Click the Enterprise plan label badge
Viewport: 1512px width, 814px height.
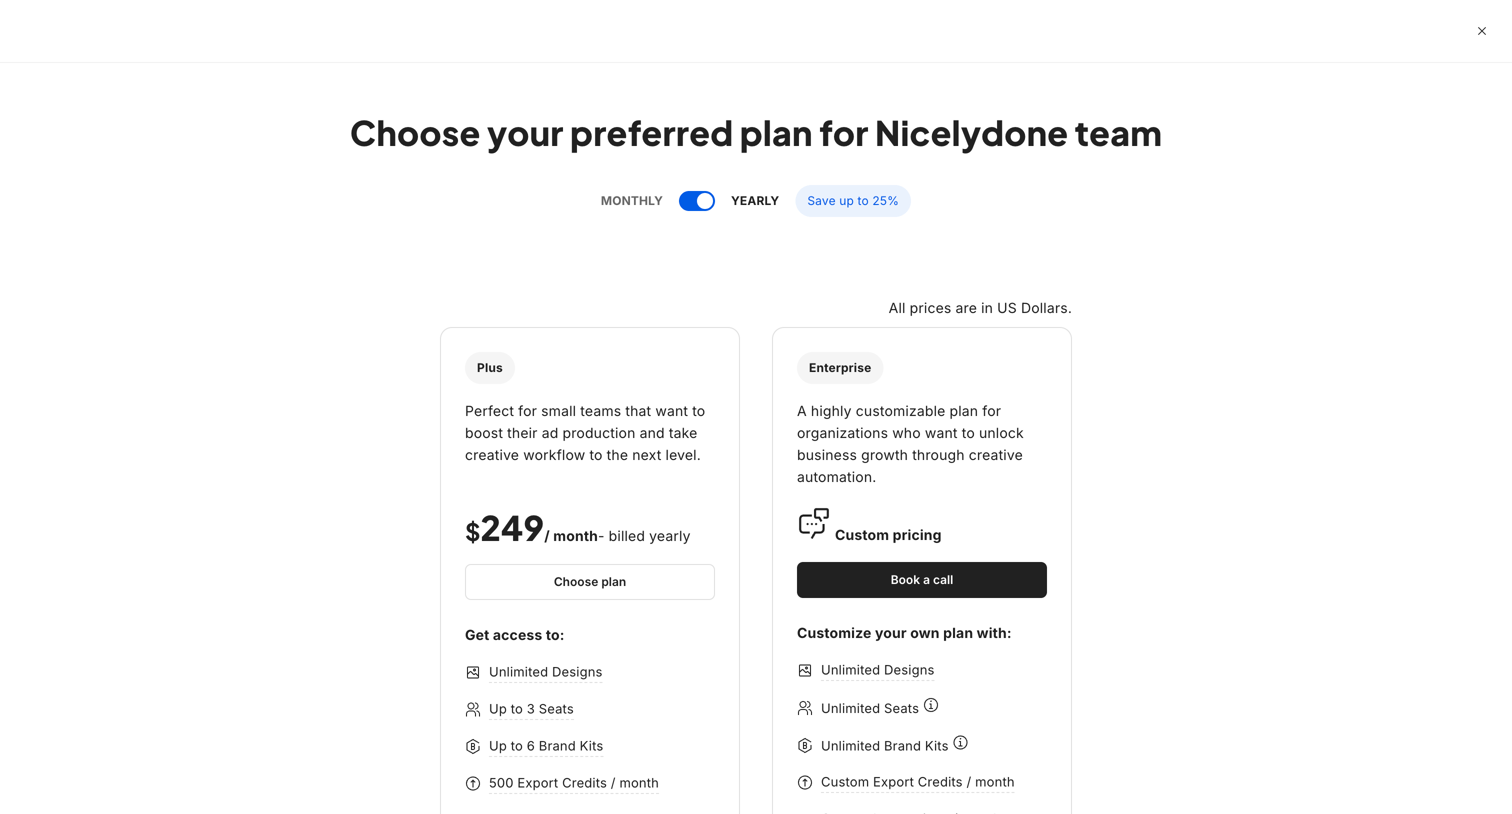[x=839, y=368]
